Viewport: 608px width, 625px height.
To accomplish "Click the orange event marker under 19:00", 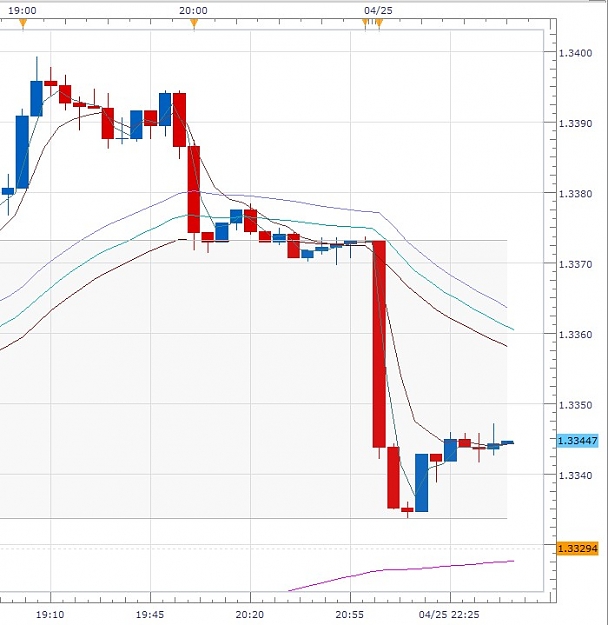I will coord(23,24).
